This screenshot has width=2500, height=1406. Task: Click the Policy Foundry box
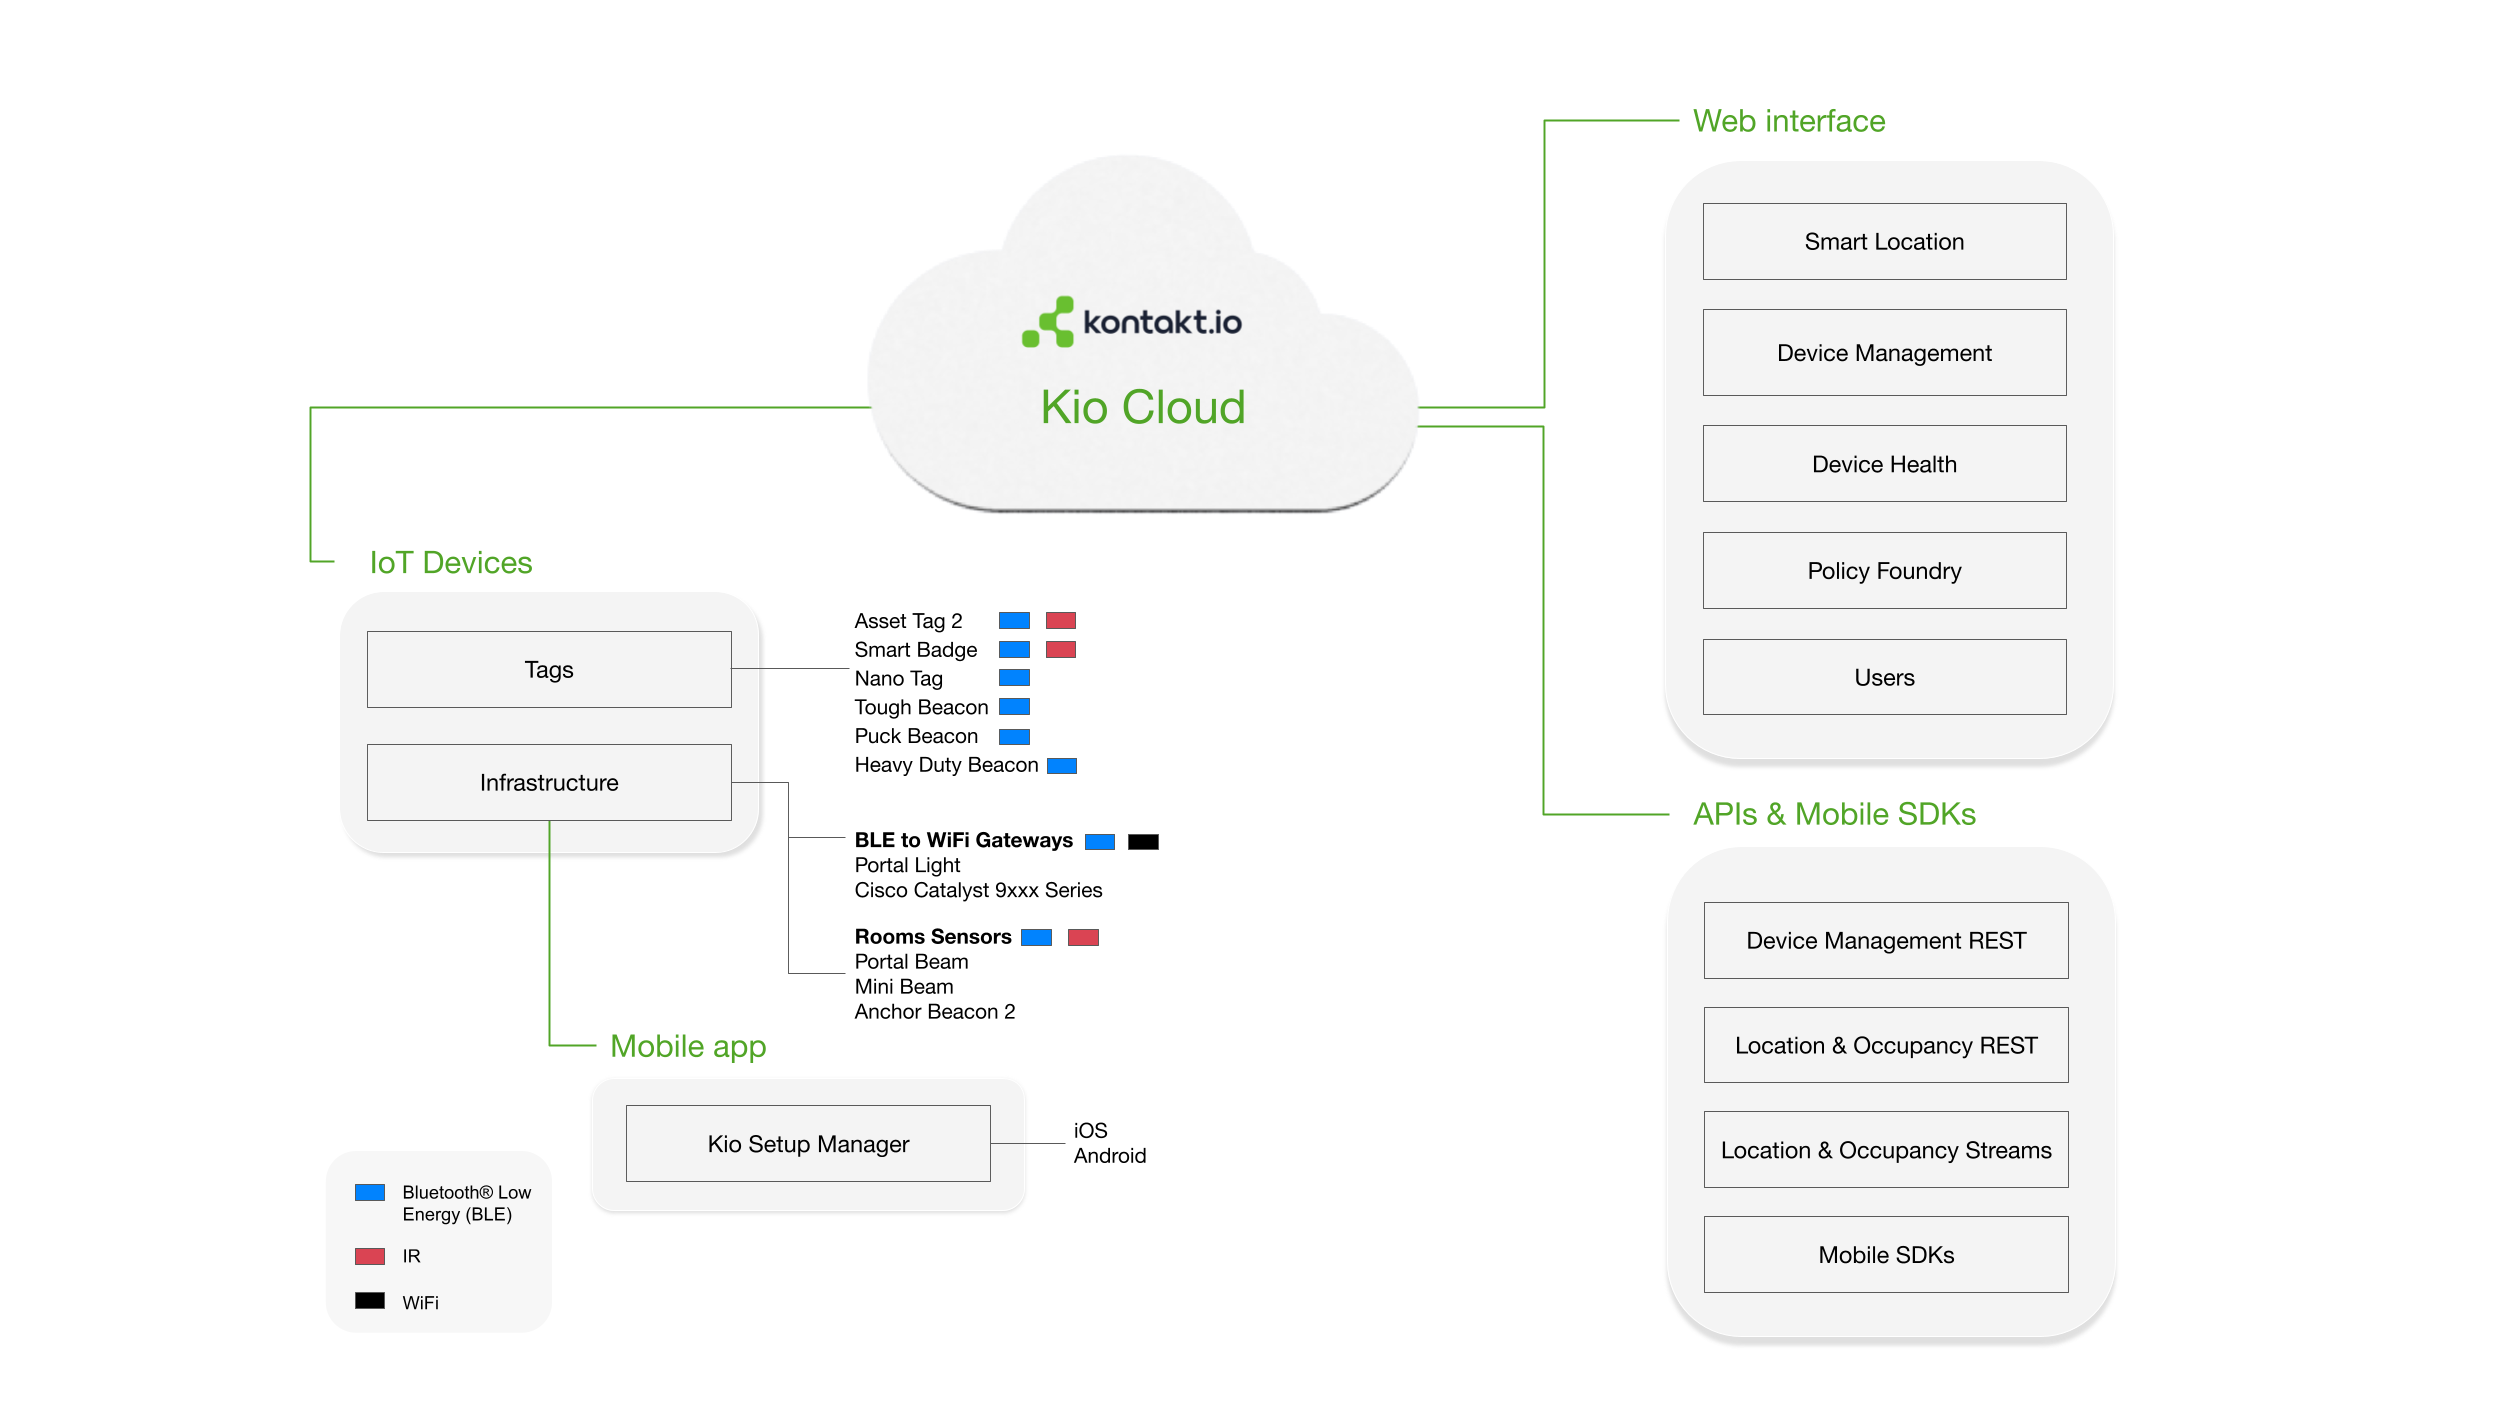pyautogui.click(x=1884, y=571)
